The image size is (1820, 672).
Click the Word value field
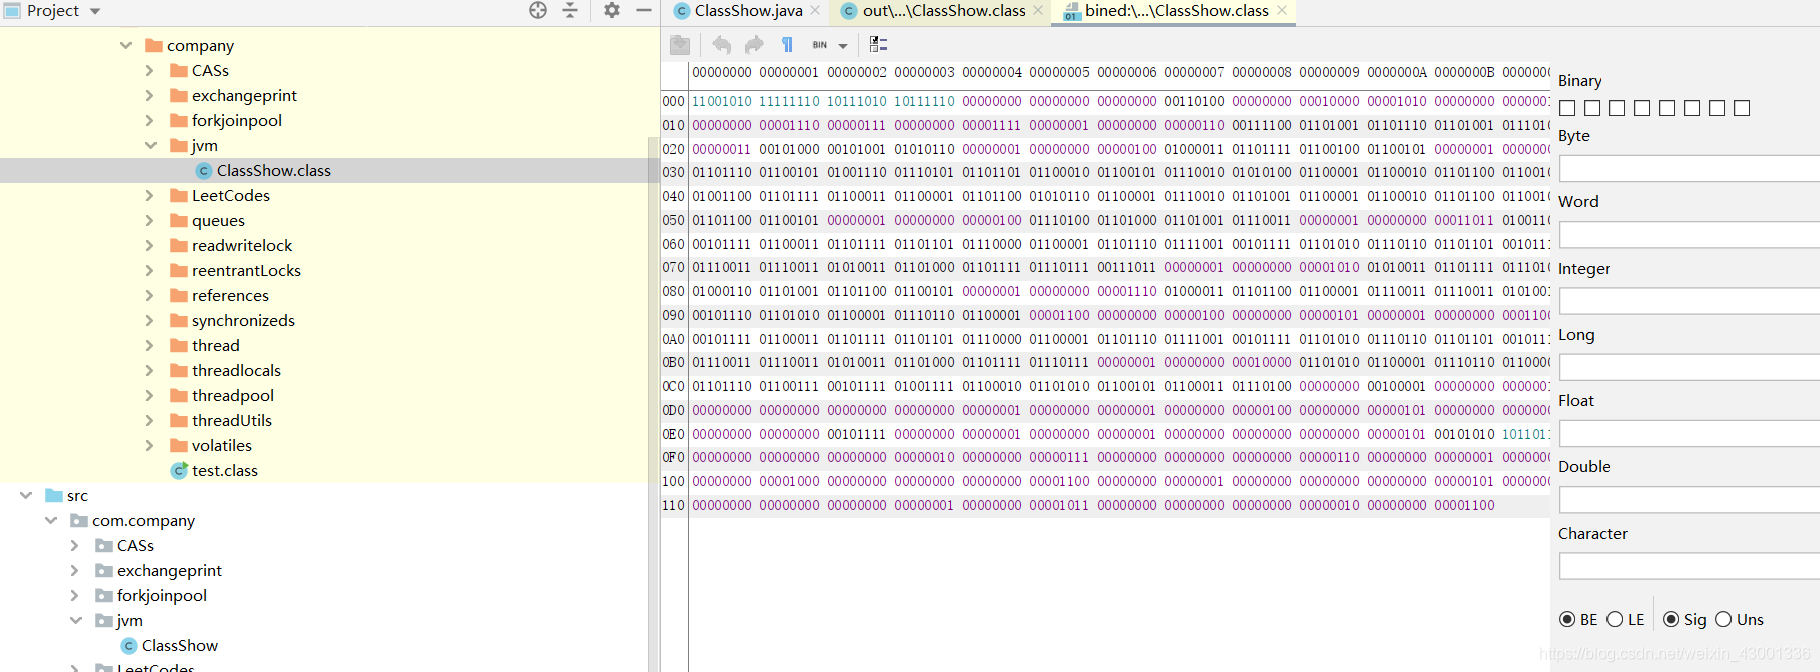[1689, 234]
